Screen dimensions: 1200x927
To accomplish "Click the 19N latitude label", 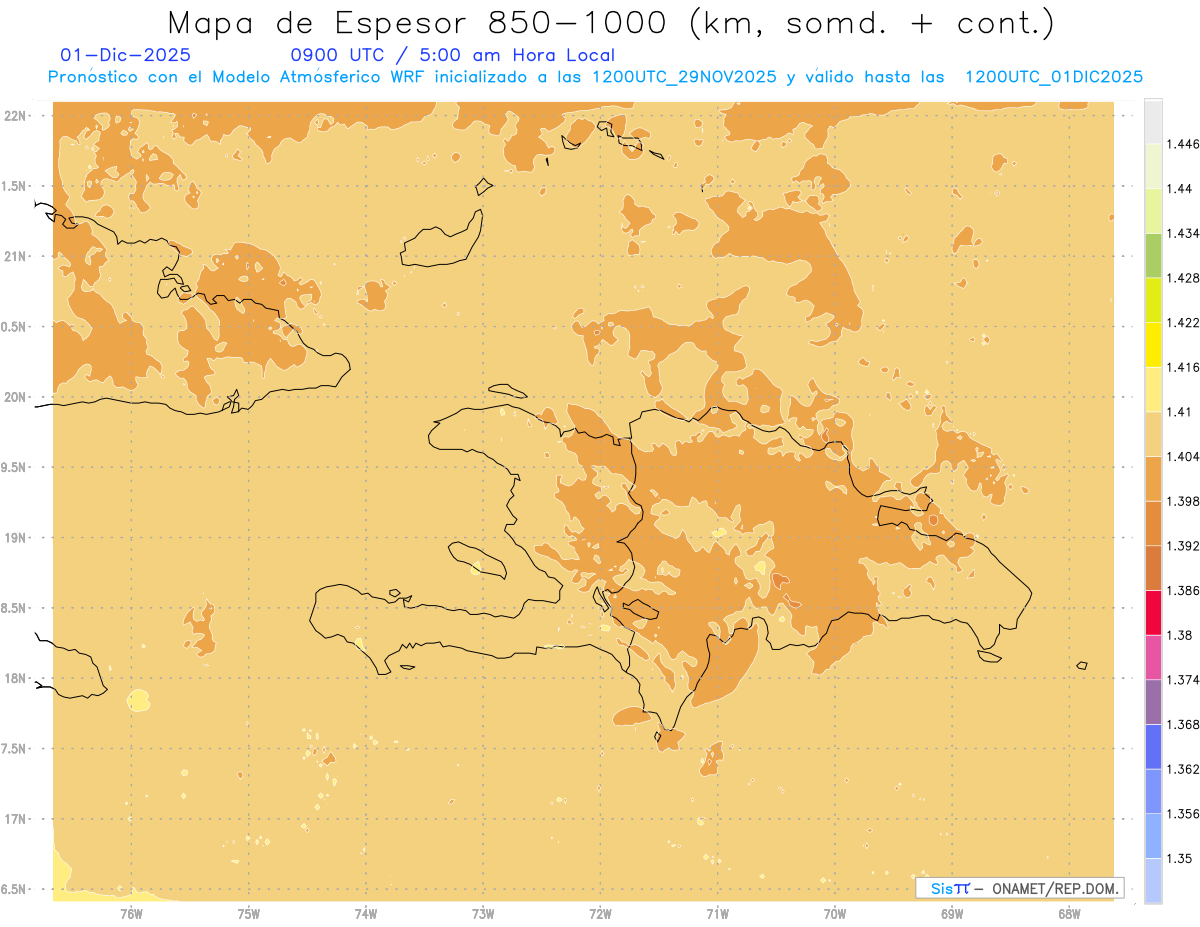I will (x=17, y=538).
